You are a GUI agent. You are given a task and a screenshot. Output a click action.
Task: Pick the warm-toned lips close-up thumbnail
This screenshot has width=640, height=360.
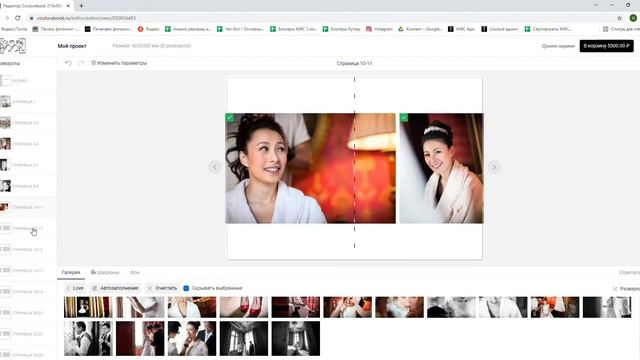click(399, 307)
